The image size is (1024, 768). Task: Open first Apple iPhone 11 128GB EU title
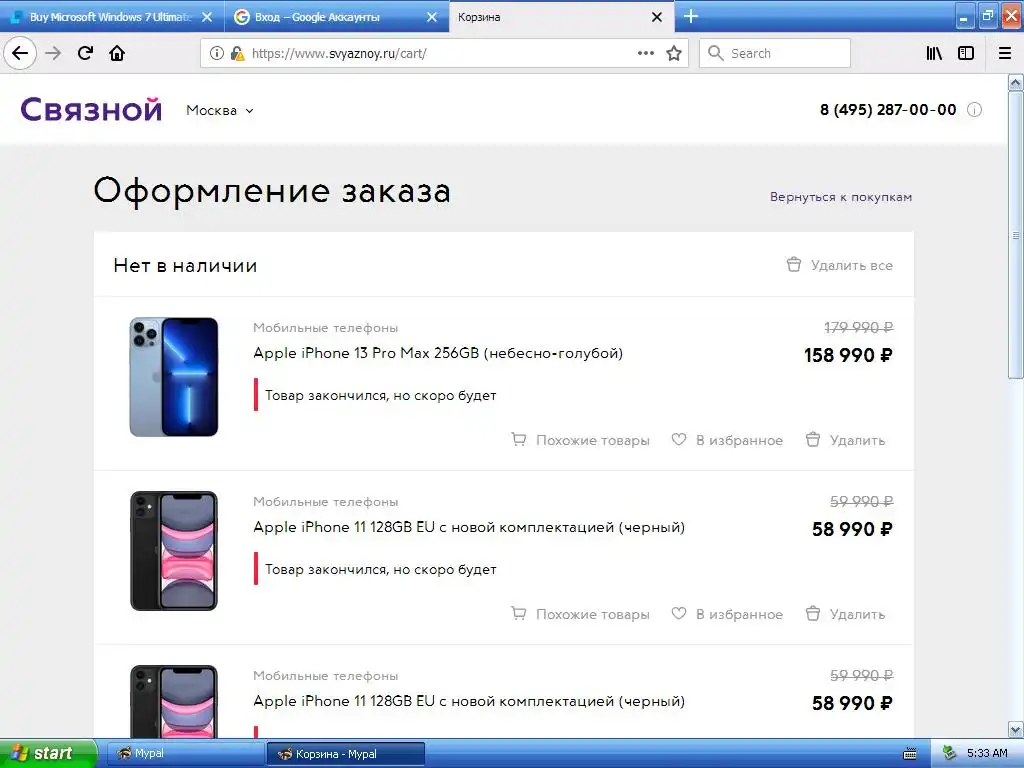point(469,527)
